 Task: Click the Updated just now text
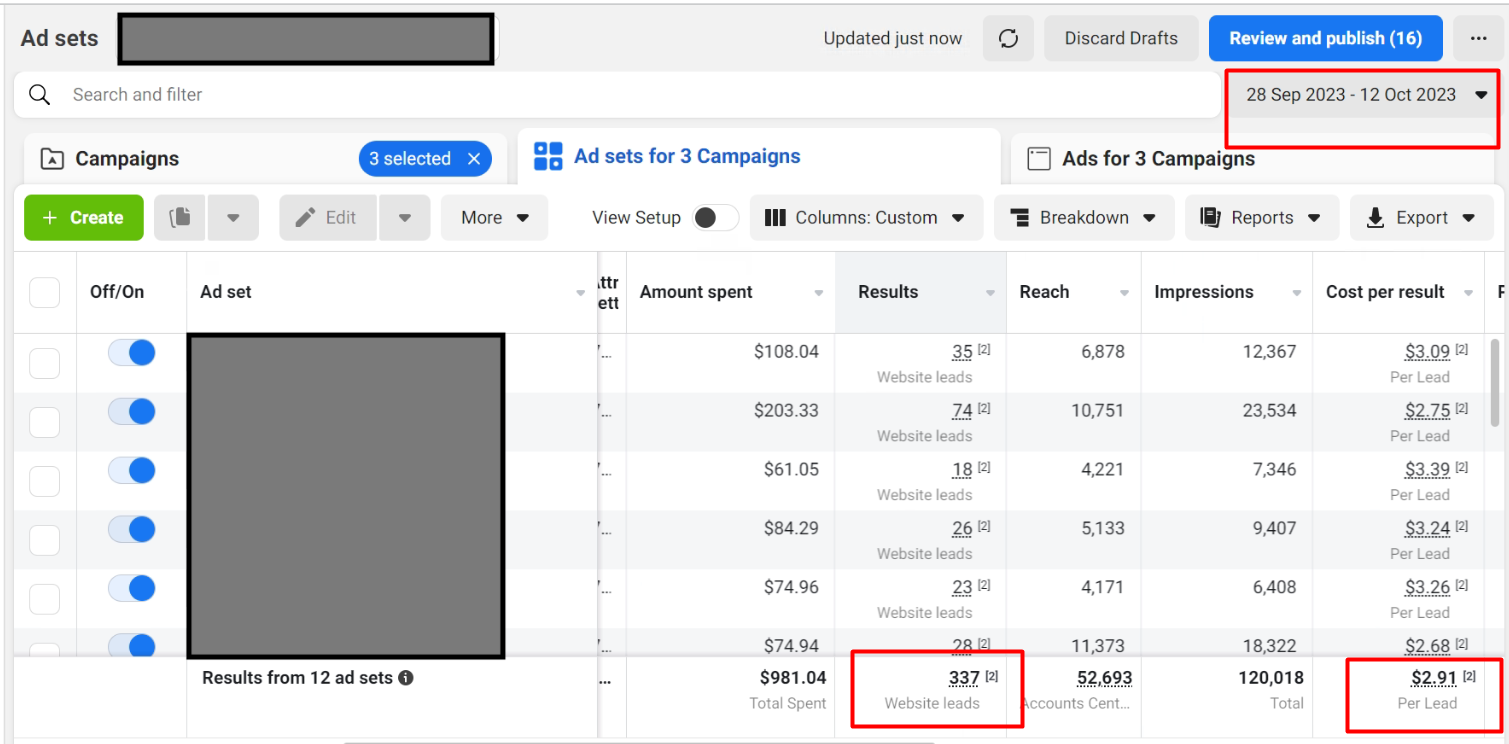point(893,39)
